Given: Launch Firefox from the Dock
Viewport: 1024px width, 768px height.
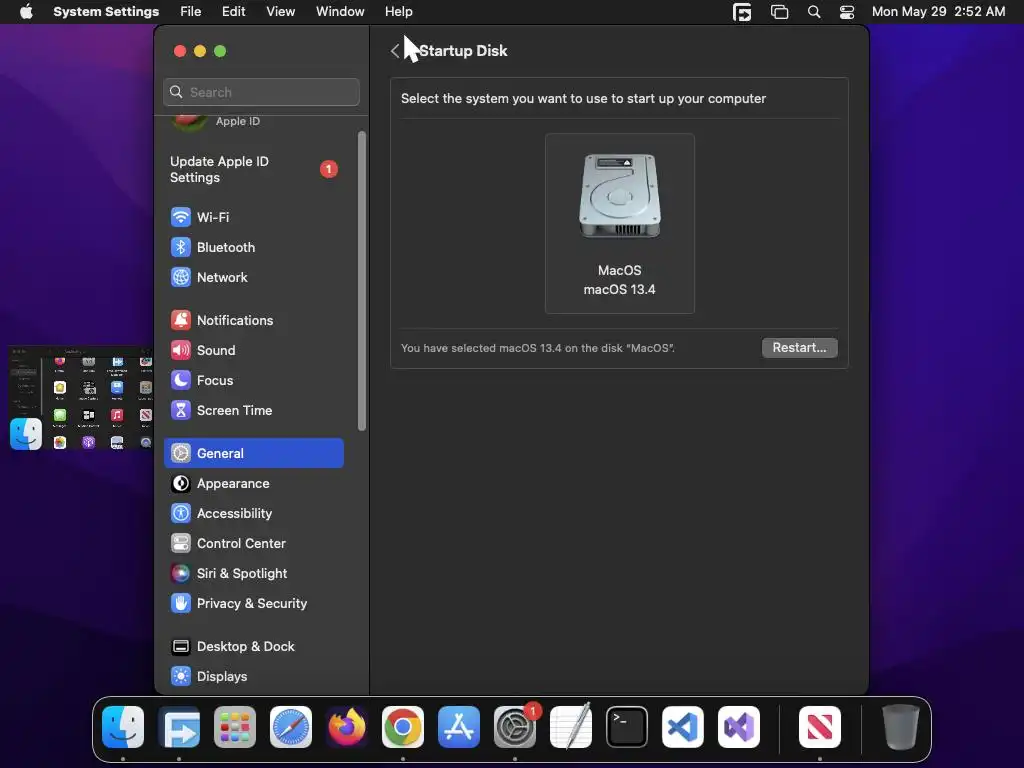Looking at the screenshot, I should tap(347, 727).
